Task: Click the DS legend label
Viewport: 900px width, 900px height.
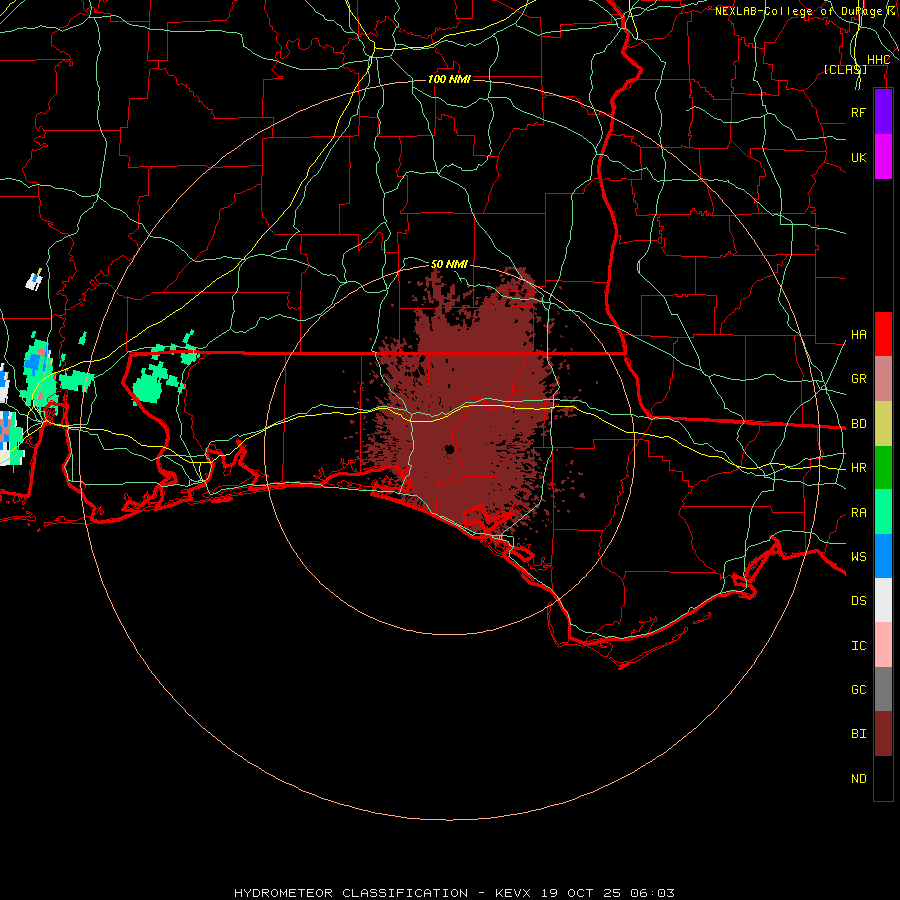Action: [x=858, y=601]
